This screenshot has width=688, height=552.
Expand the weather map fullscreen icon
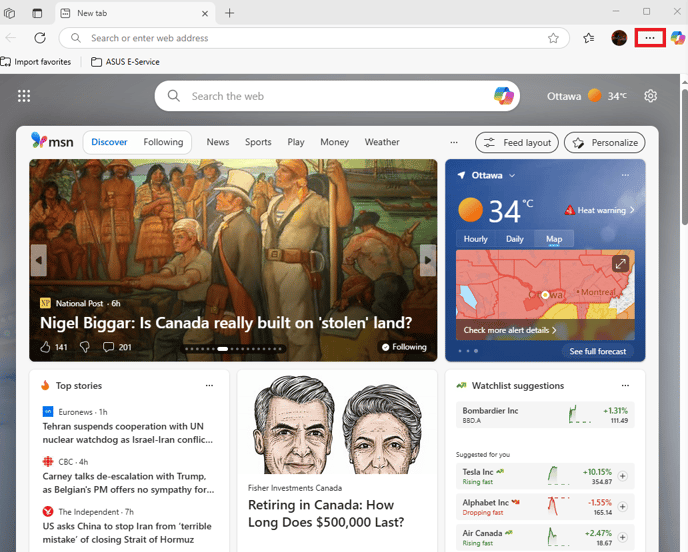click(x=620, y=264)
